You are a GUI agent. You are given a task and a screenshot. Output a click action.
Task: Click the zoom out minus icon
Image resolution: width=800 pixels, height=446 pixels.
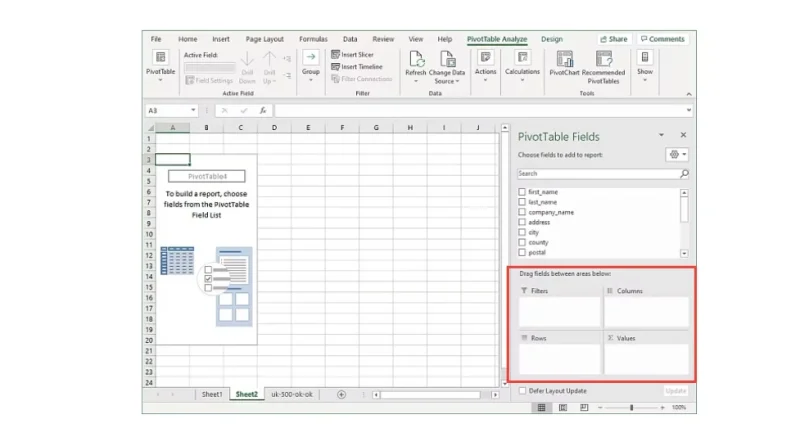tap(600, 407)
